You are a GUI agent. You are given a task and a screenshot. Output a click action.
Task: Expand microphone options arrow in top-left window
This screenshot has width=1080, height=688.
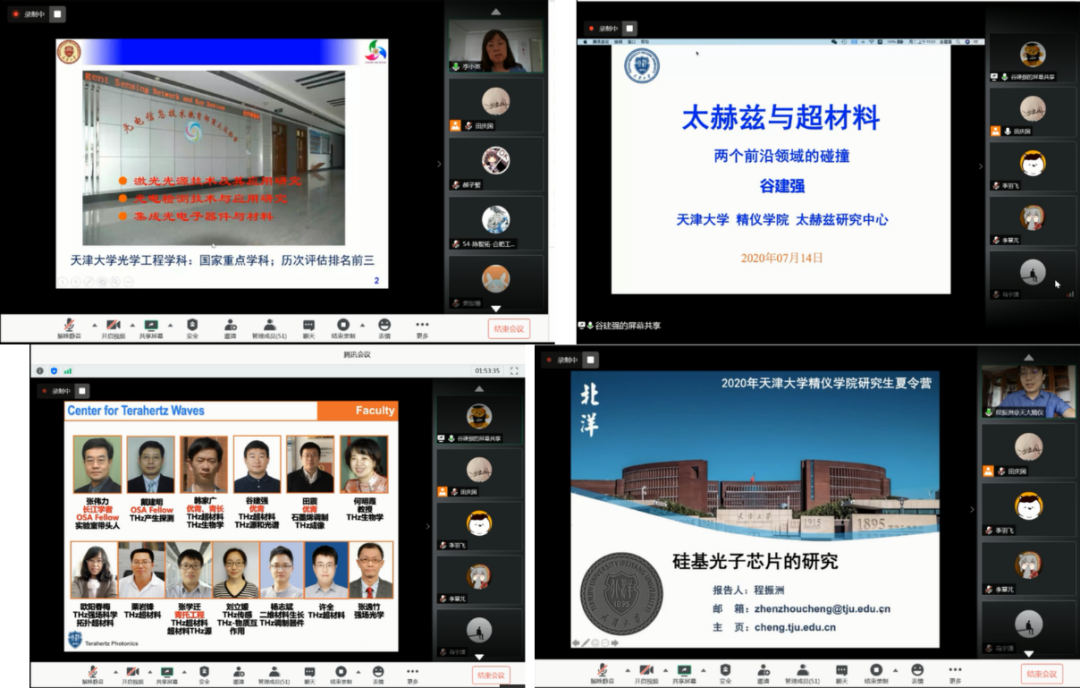pos(94,325)
